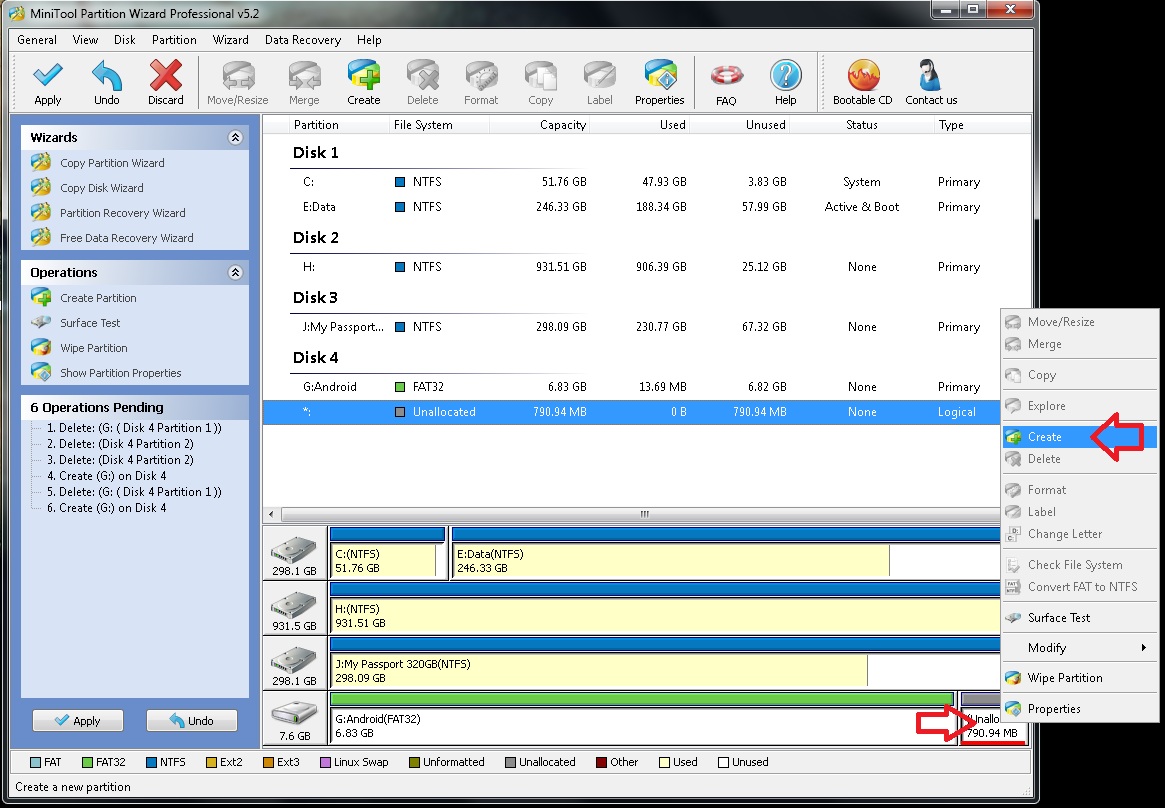This screenshot has width=1165, height=808.
Task: Click the Label toolbar icon
Action: [600, 76]
